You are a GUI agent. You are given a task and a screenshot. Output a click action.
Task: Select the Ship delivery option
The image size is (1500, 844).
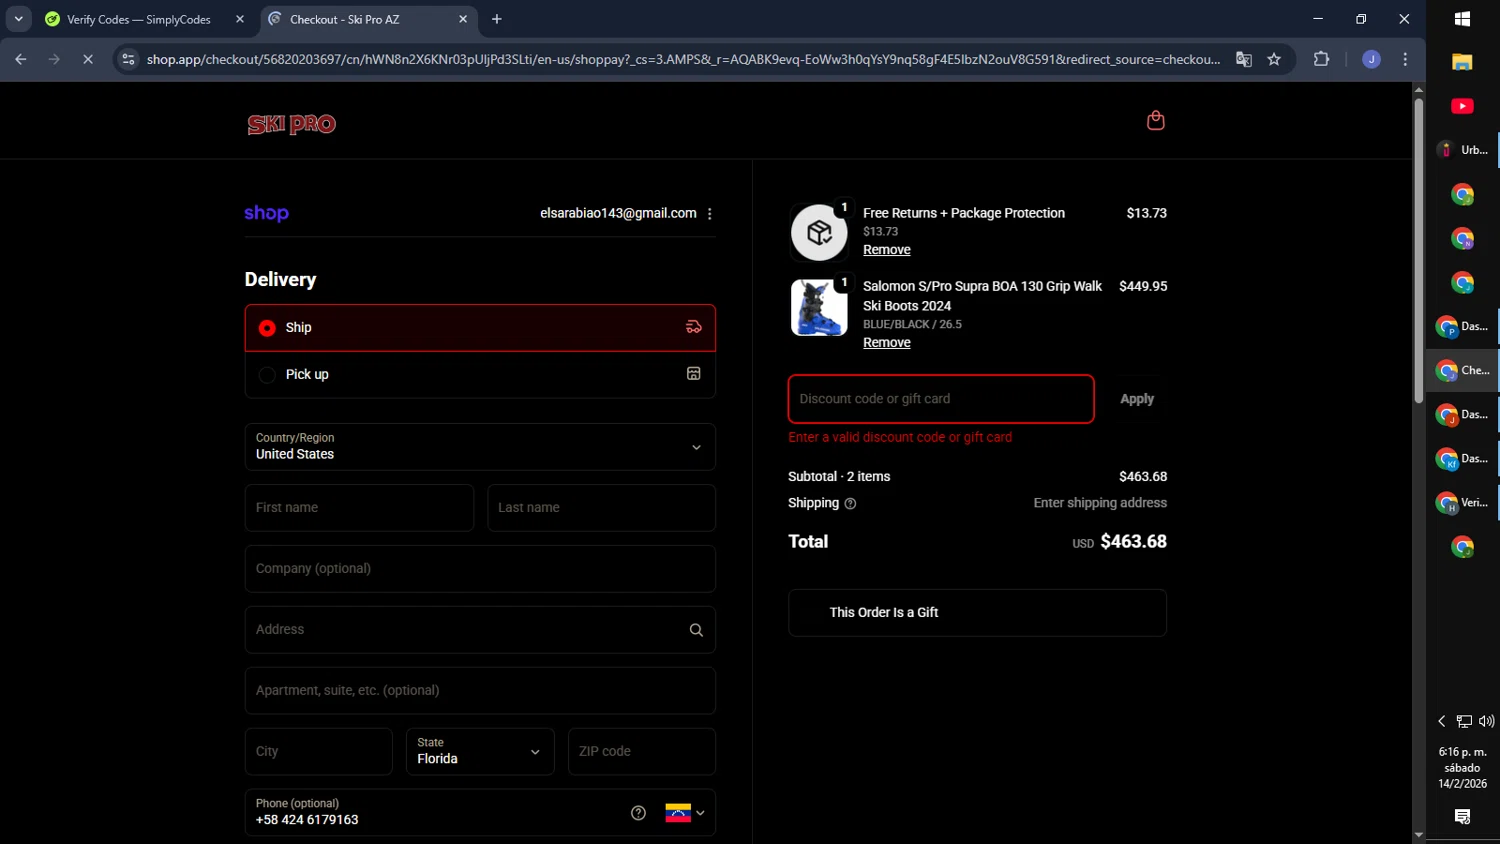coord(480,328)
